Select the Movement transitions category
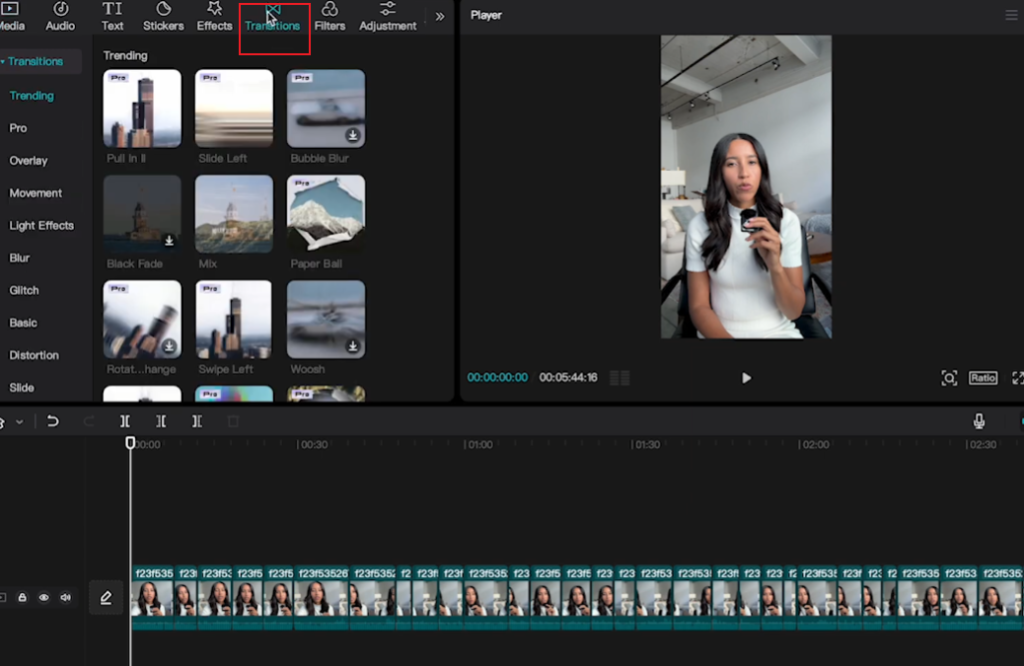This screenshot has width=1024, height=666. coord(35,193)
